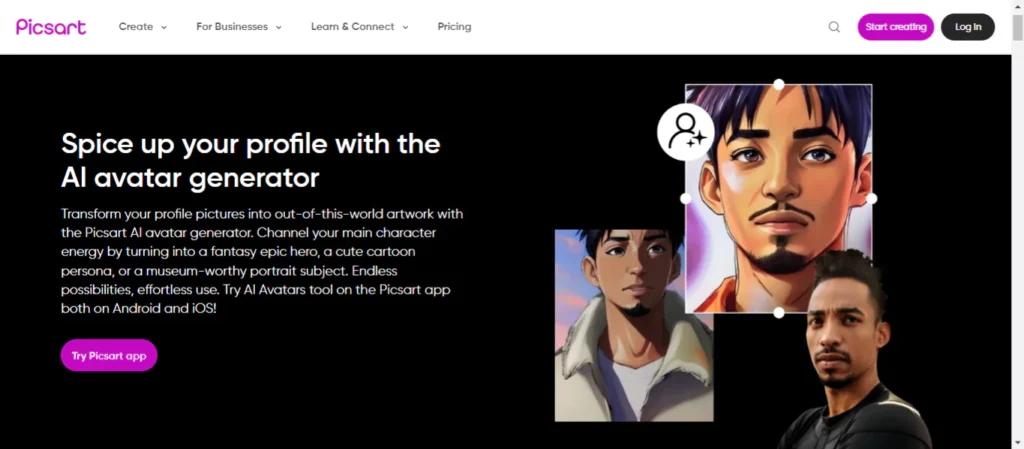Image resolution: width=1024 pixels, height=449 pixels.
Task: Select right handle of purple-haired avatar frame
Action: (x=872, y=198)
